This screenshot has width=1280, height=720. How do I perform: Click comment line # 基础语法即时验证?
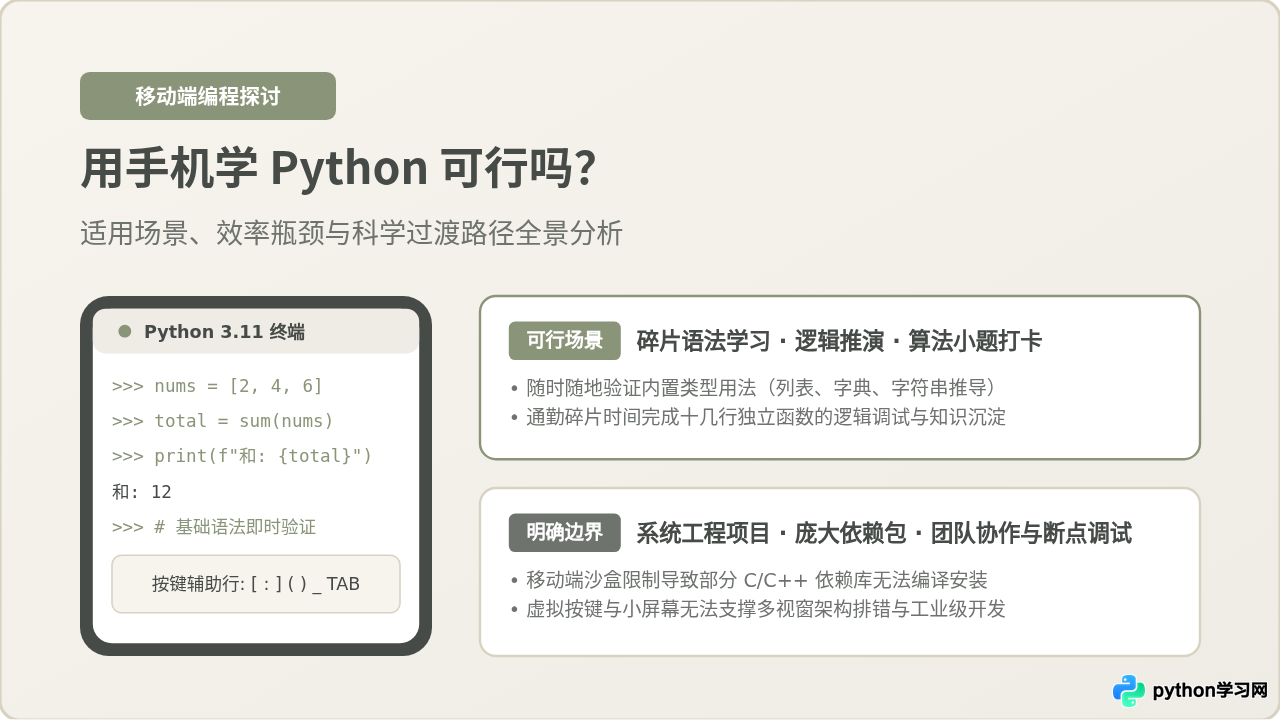[x=214, y=527]
